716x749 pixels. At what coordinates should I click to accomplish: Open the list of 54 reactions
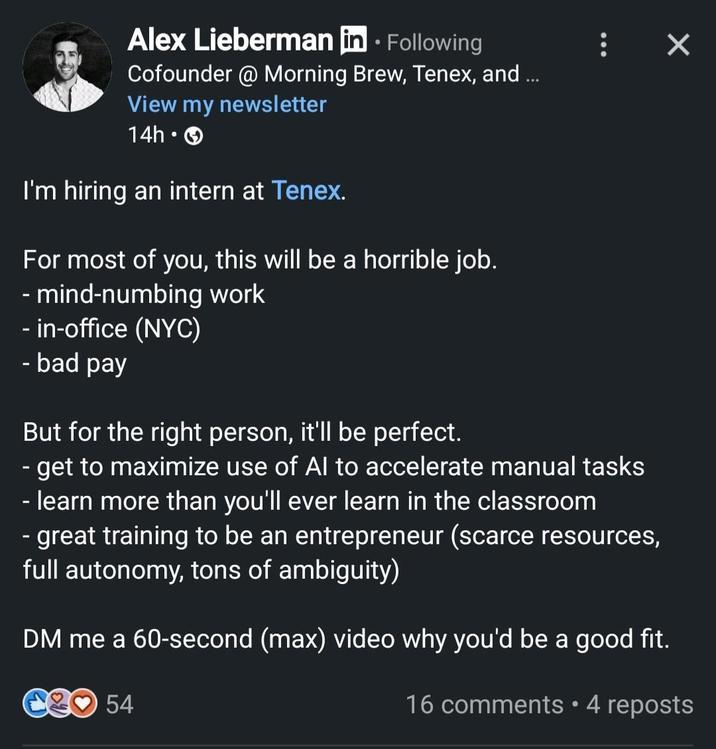point(119,704)
